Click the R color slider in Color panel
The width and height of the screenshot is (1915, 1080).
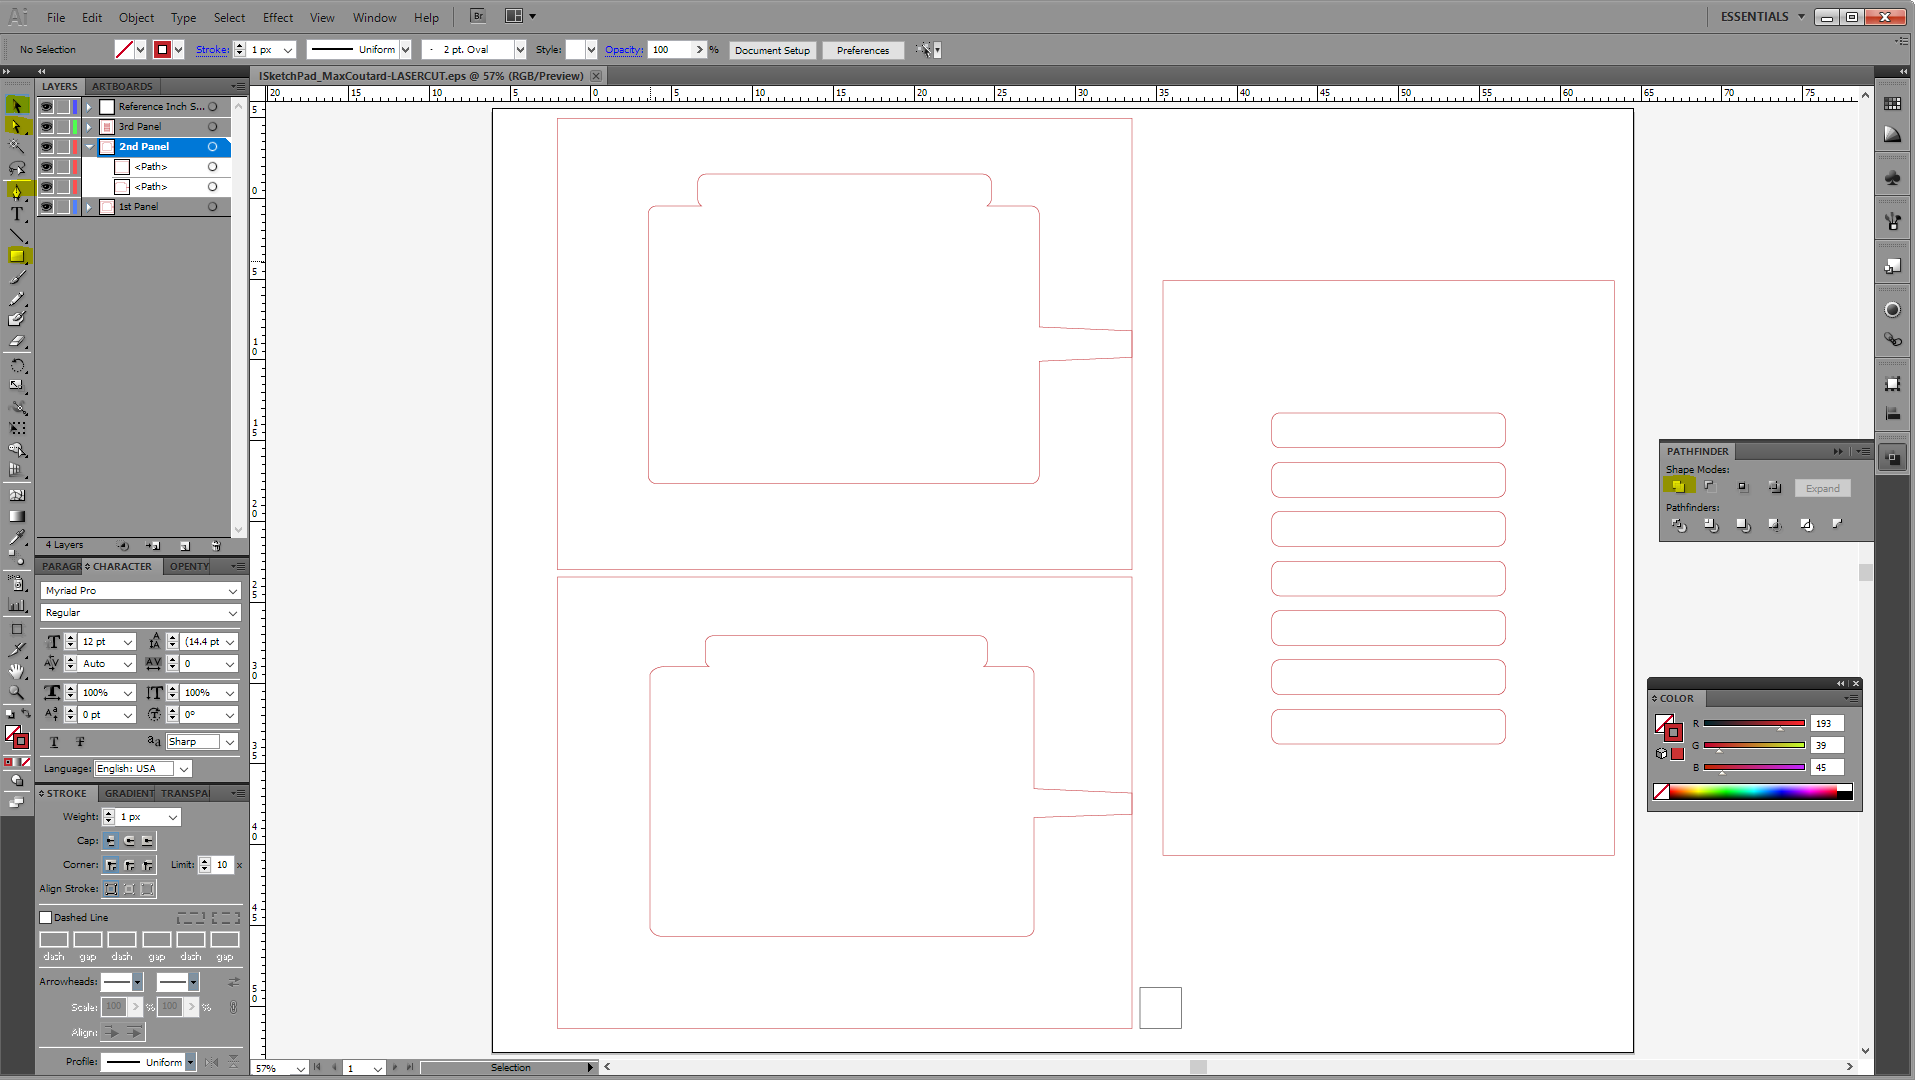tap(1753, 724)
